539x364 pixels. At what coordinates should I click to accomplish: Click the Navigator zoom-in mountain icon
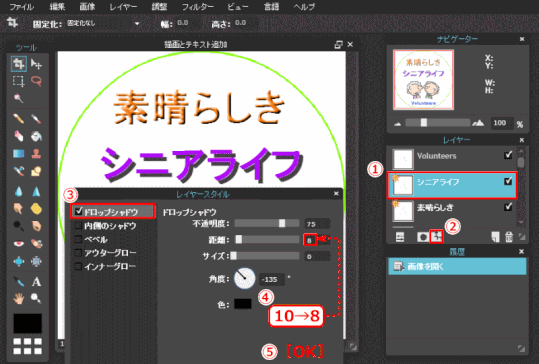(x=478, y=123)
